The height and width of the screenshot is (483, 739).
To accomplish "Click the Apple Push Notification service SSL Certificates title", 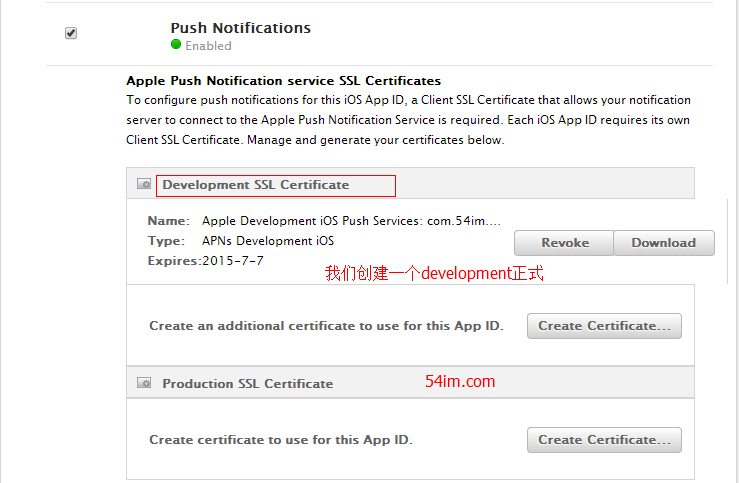I will 283,80.
